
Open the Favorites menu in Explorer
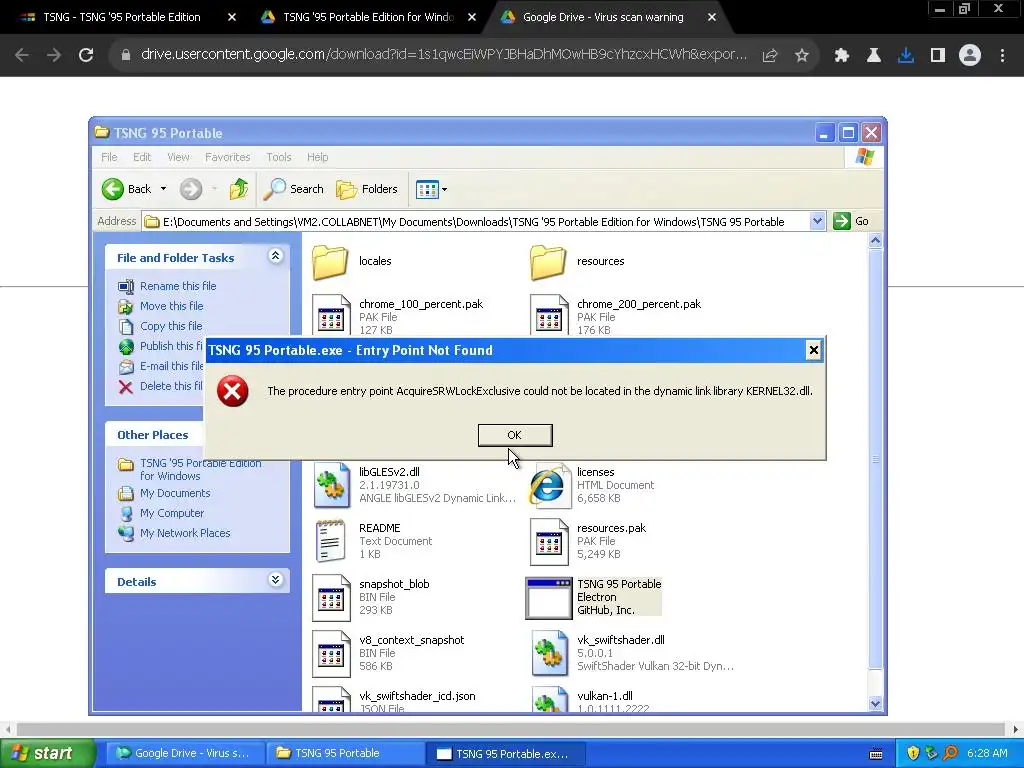point(227,157)
